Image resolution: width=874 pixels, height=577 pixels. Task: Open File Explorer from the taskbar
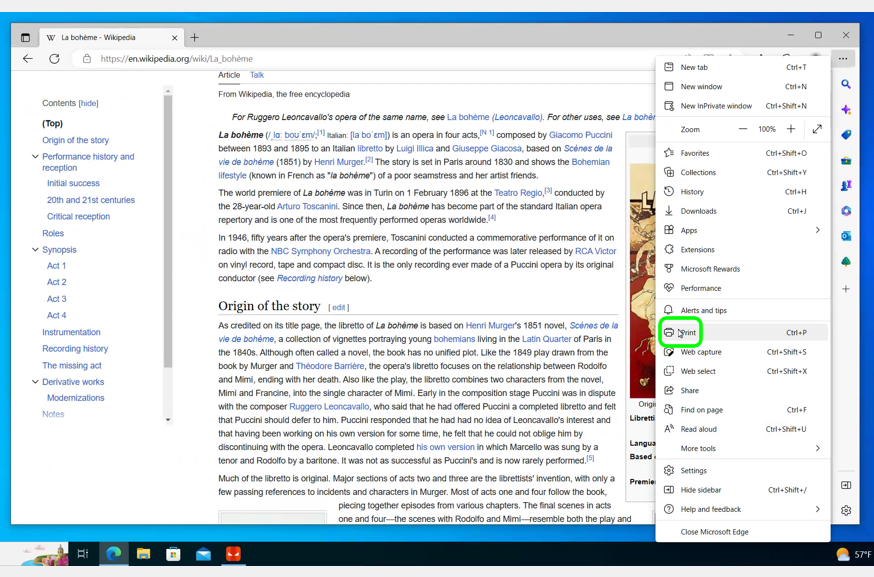tap(143, 554)
